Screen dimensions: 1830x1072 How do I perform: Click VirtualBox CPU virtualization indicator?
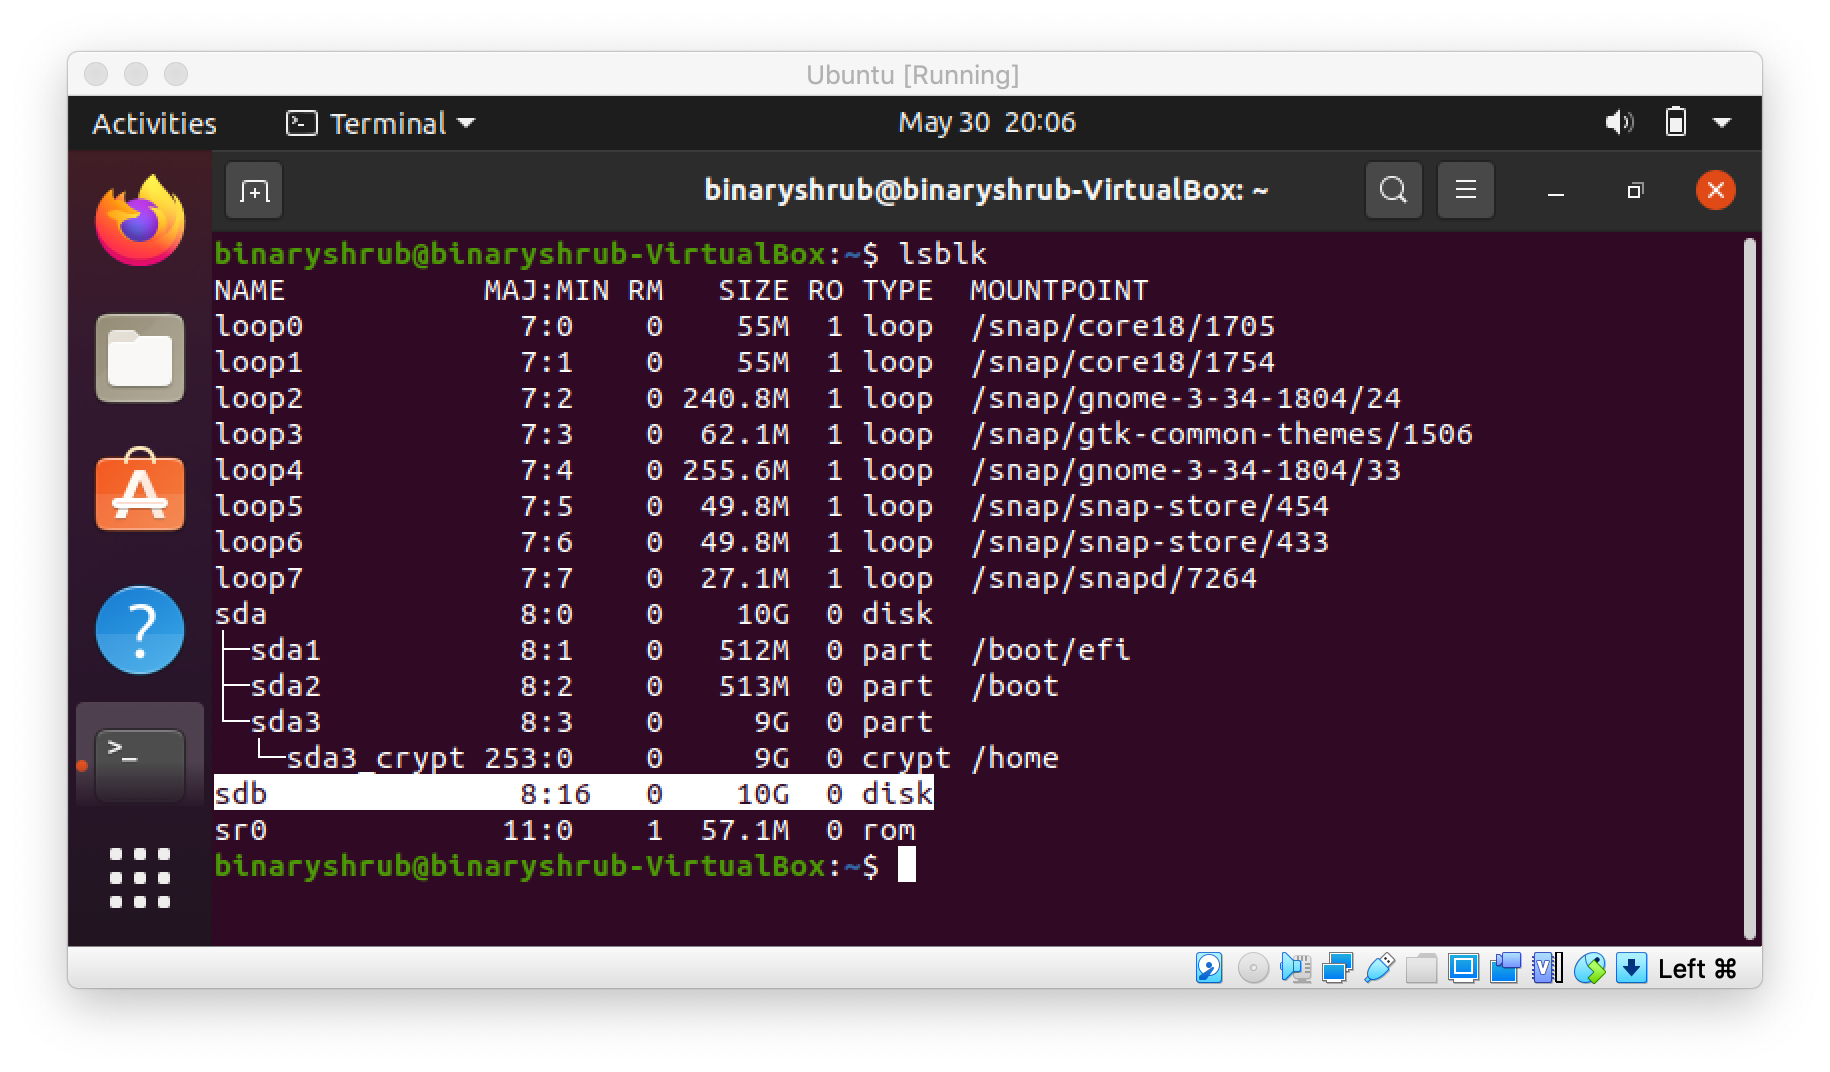pos(1547,968)
